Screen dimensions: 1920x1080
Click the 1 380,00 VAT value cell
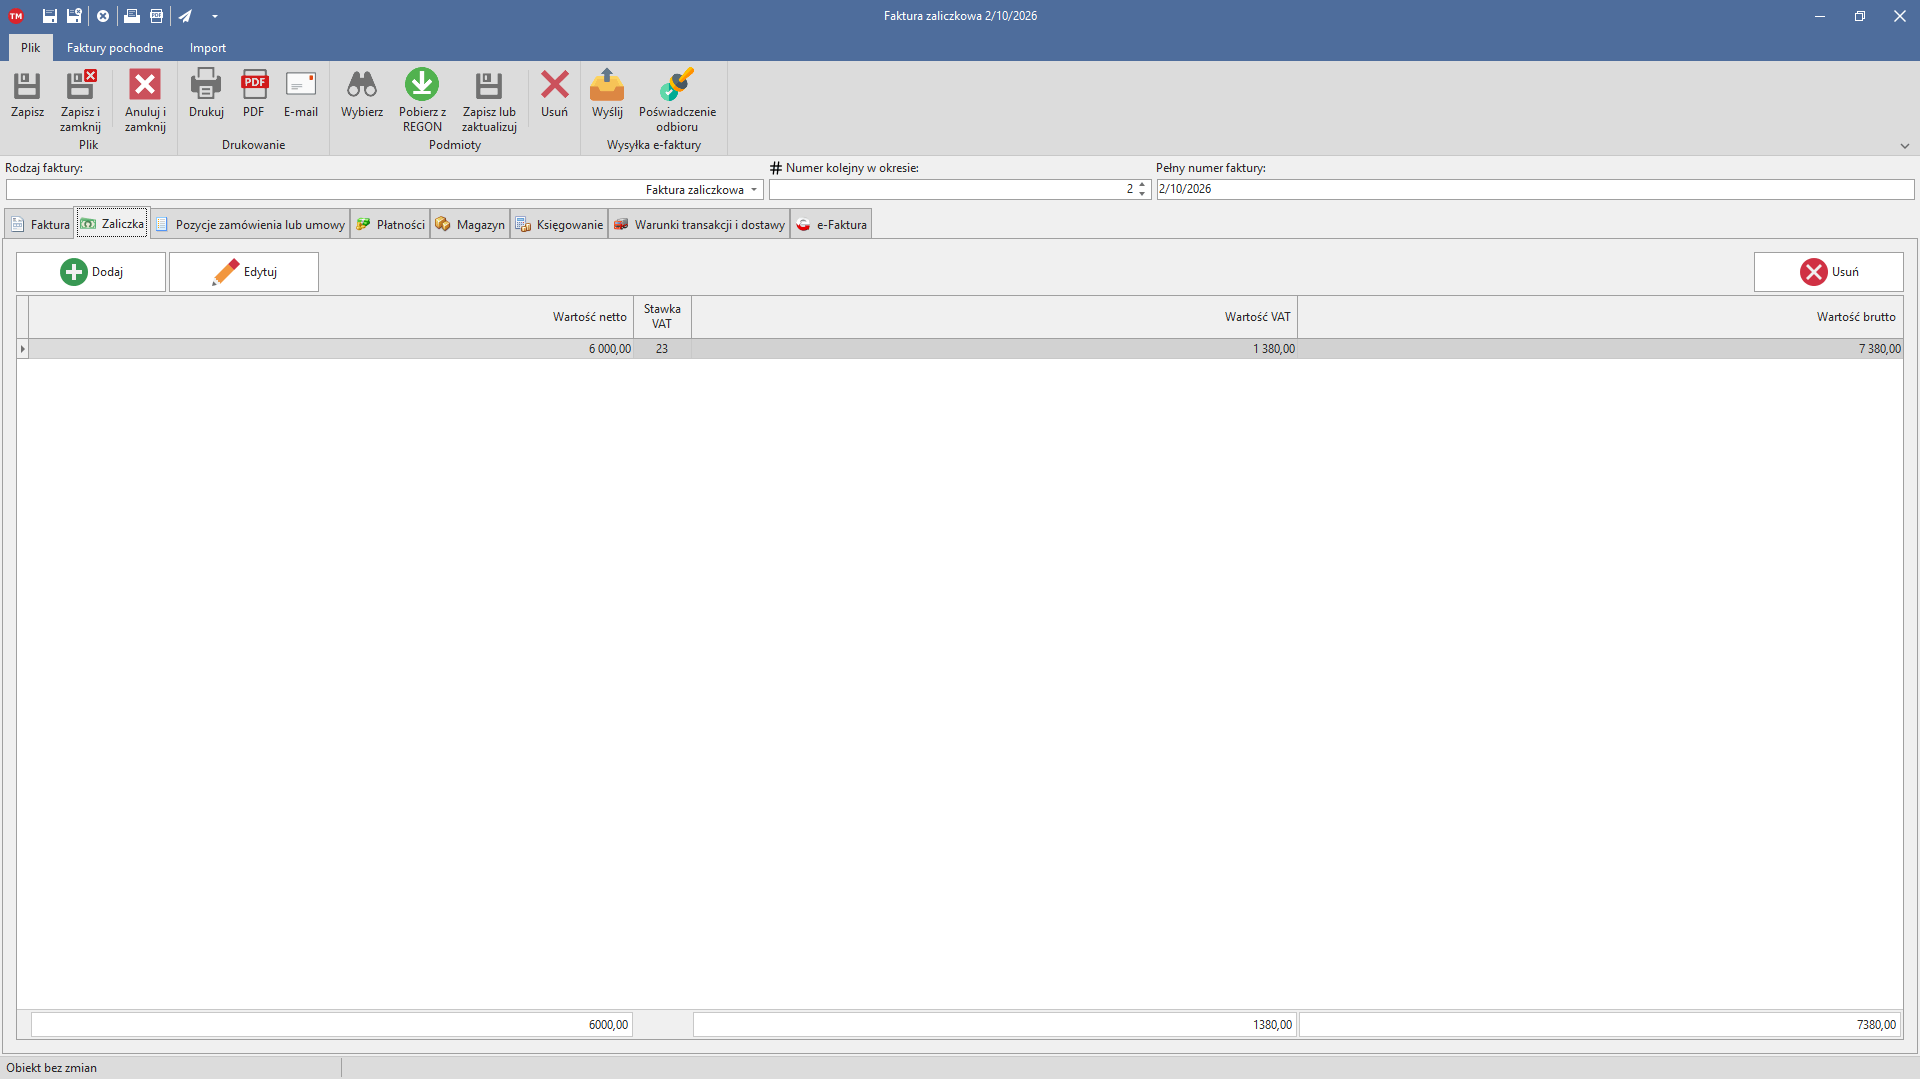click(994, 349)
